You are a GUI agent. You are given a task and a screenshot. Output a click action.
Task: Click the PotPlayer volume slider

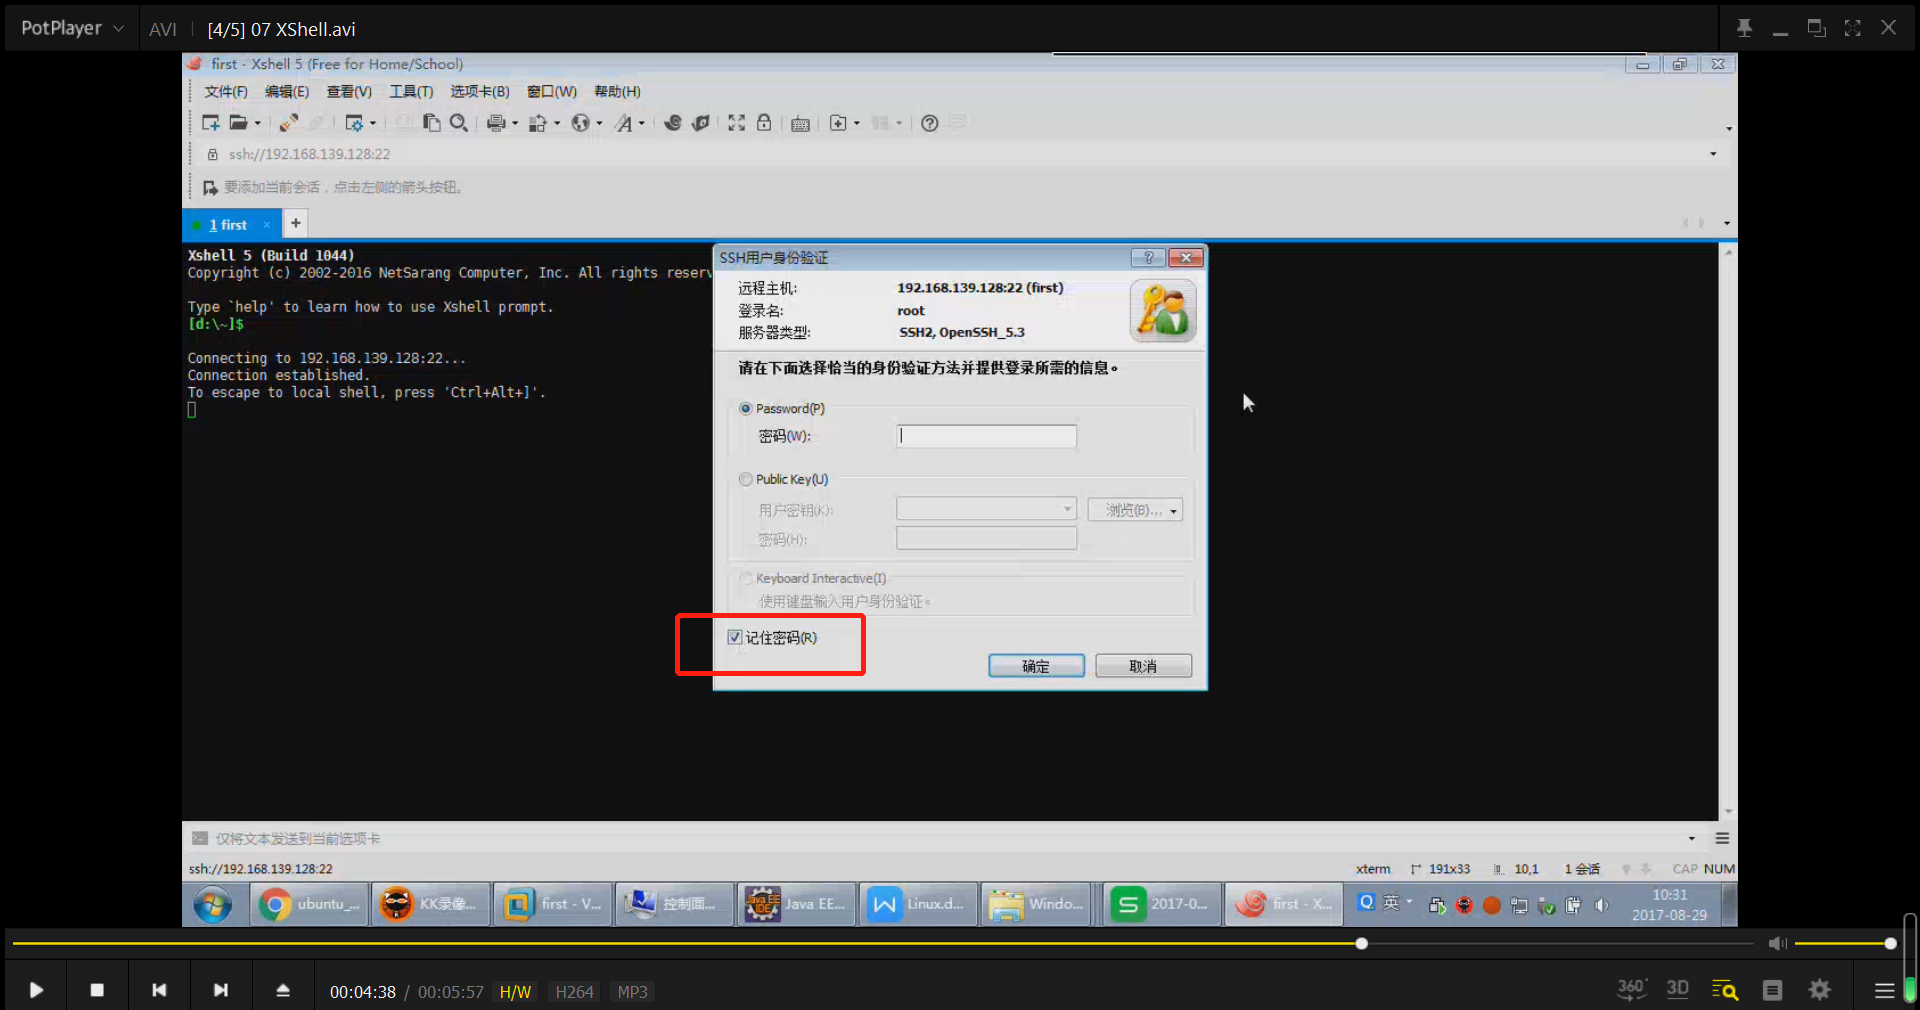pyautogui.click(x=1843, y=943)
